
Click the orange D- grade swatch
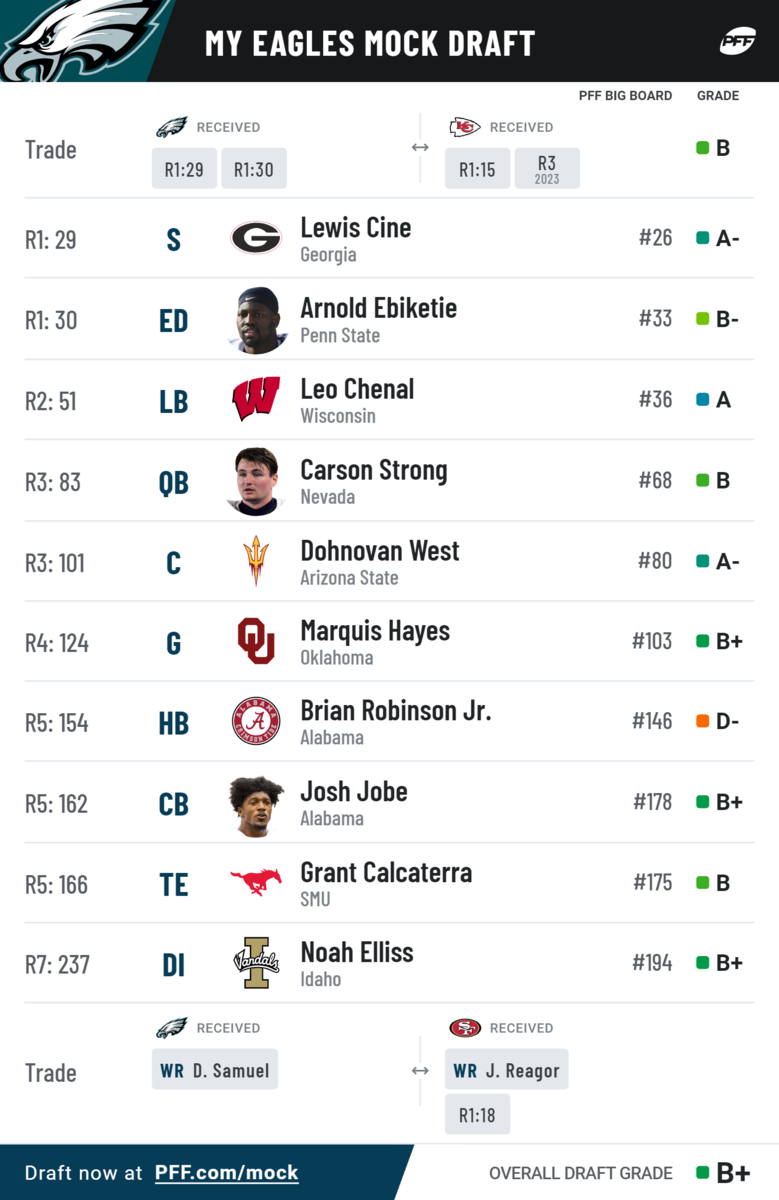coord(703,721)
